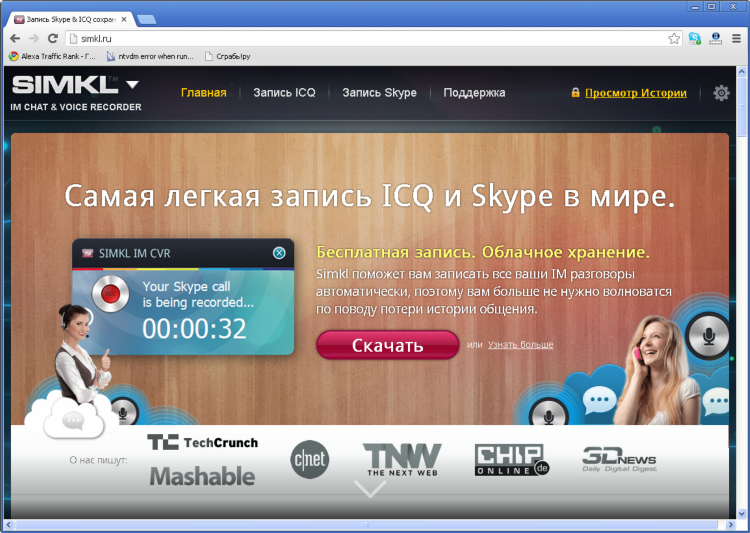Click the 3DNews logo

(x=619, y=459)
